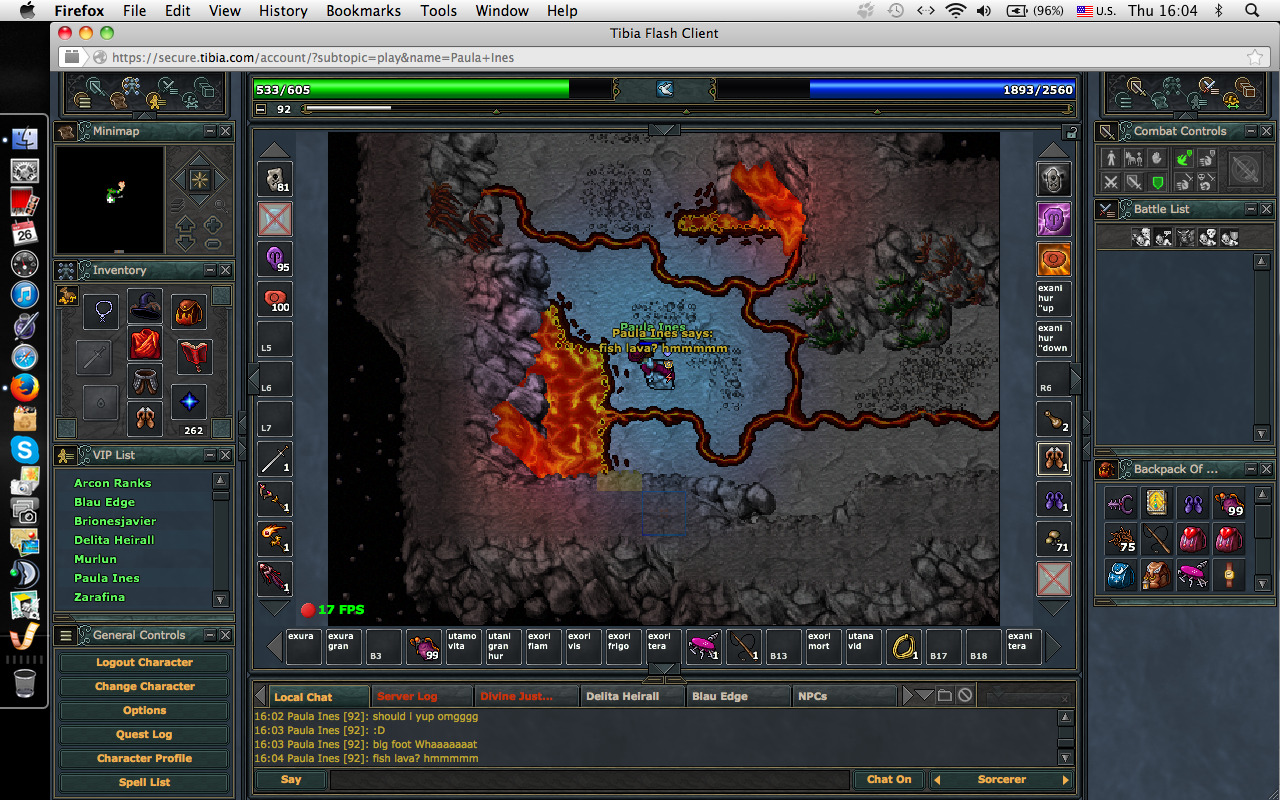Screen dimensions: 1280x800
Task: Click the purple rune slot showing 95
Action: [x=275, y=259]
